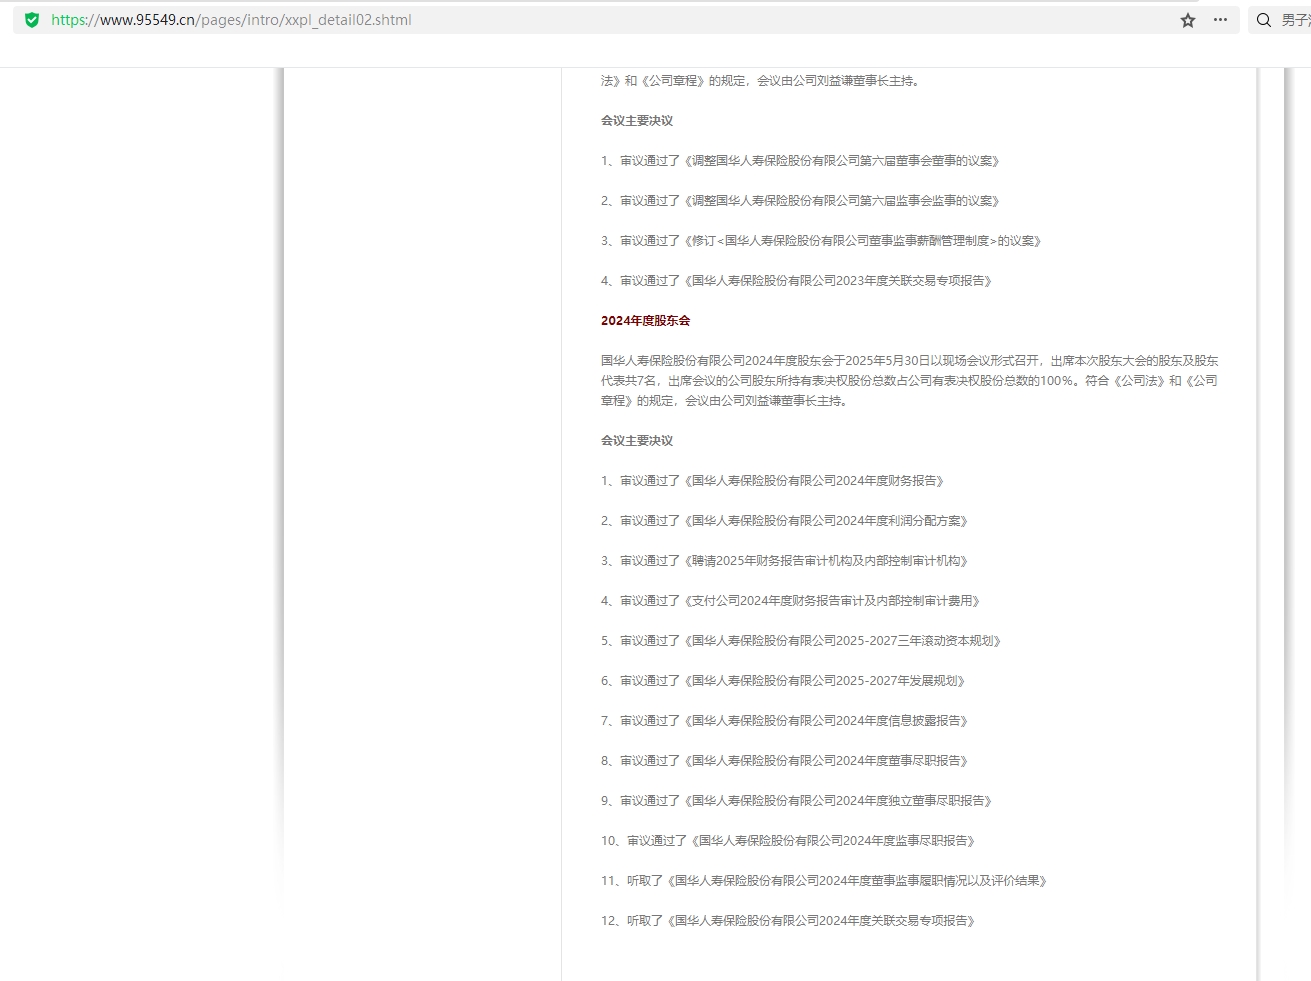Click item 10 2024年度监事尽职报告
1311x981 pixels.
788,841
